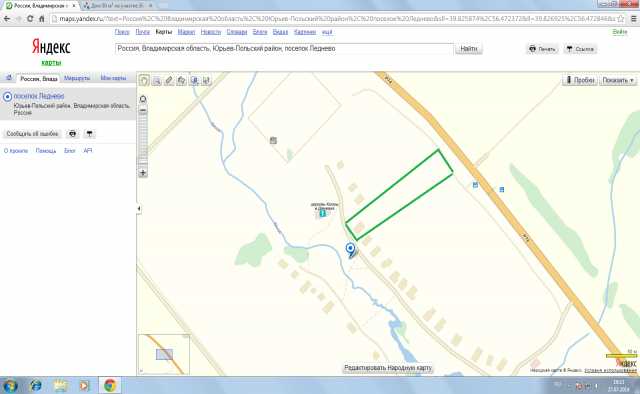Click the blue location pin on map
Image resolution: width=640 pixels, height=394 pixels.
[350, 249]
